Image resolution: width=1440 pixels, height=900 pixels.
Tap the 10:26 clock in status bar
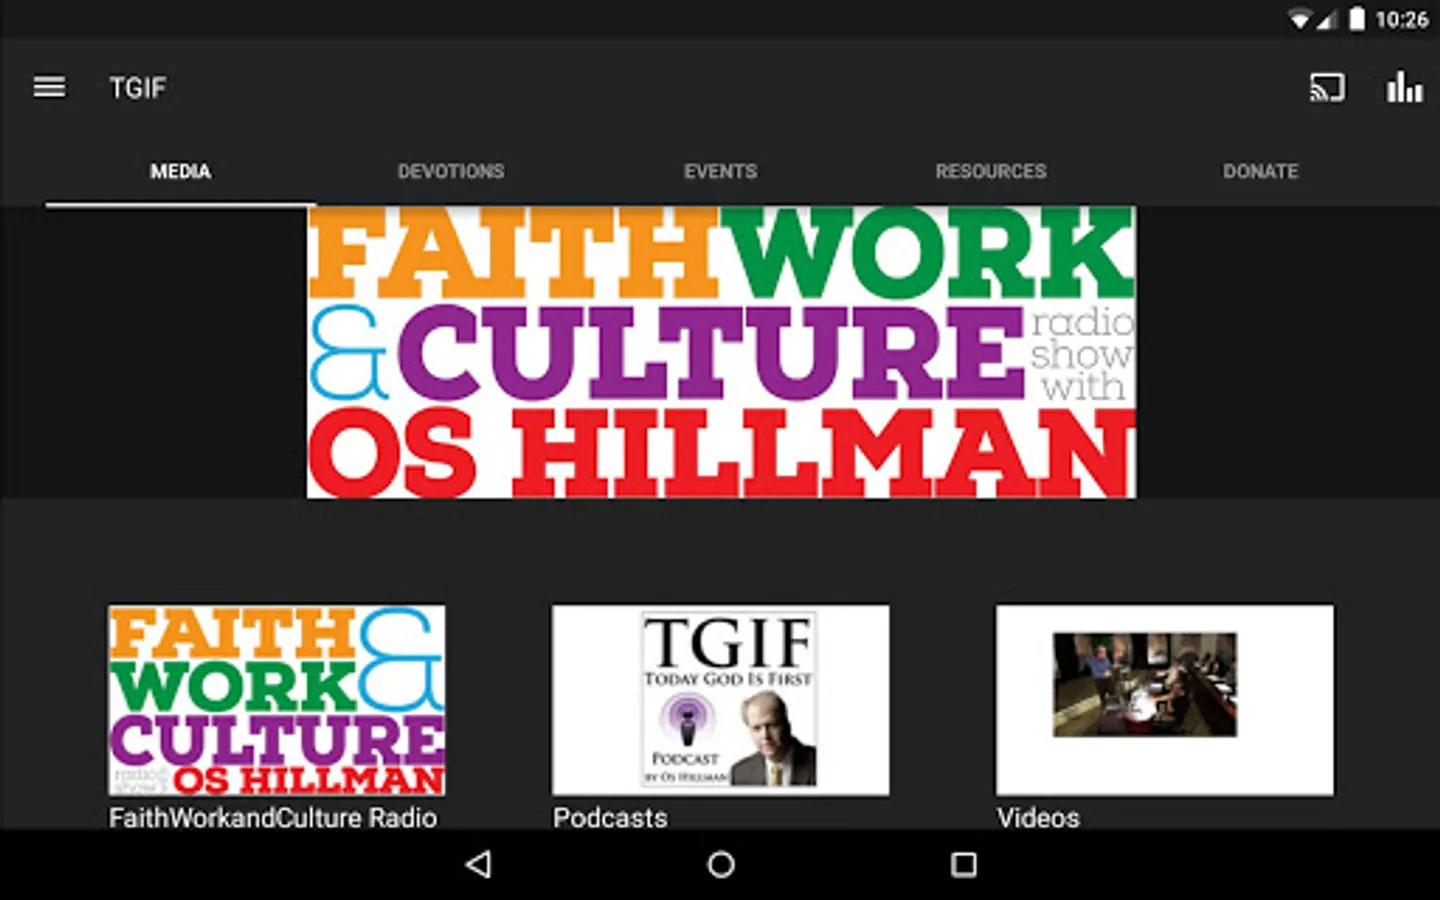(1401, 19)
